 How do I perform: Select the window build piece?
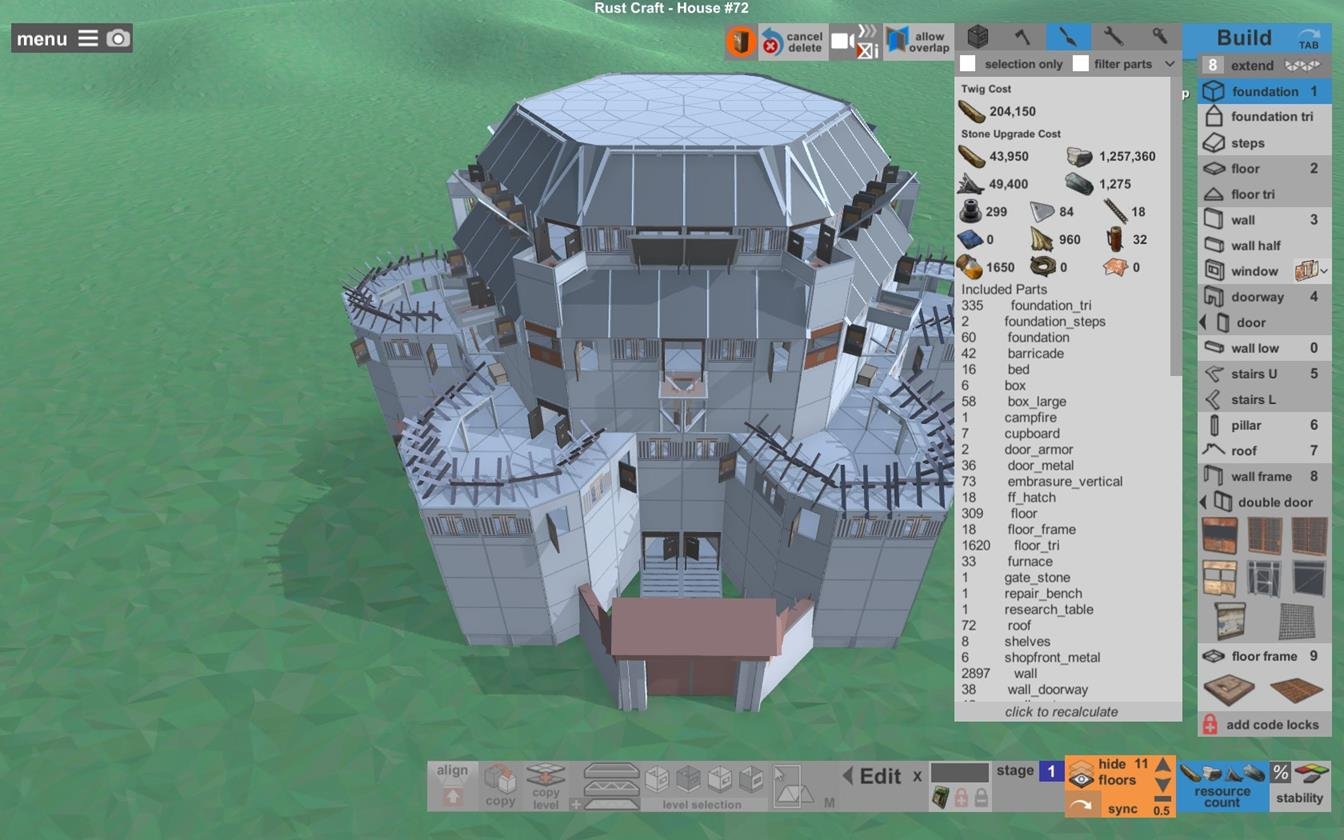pos(1247,271)
